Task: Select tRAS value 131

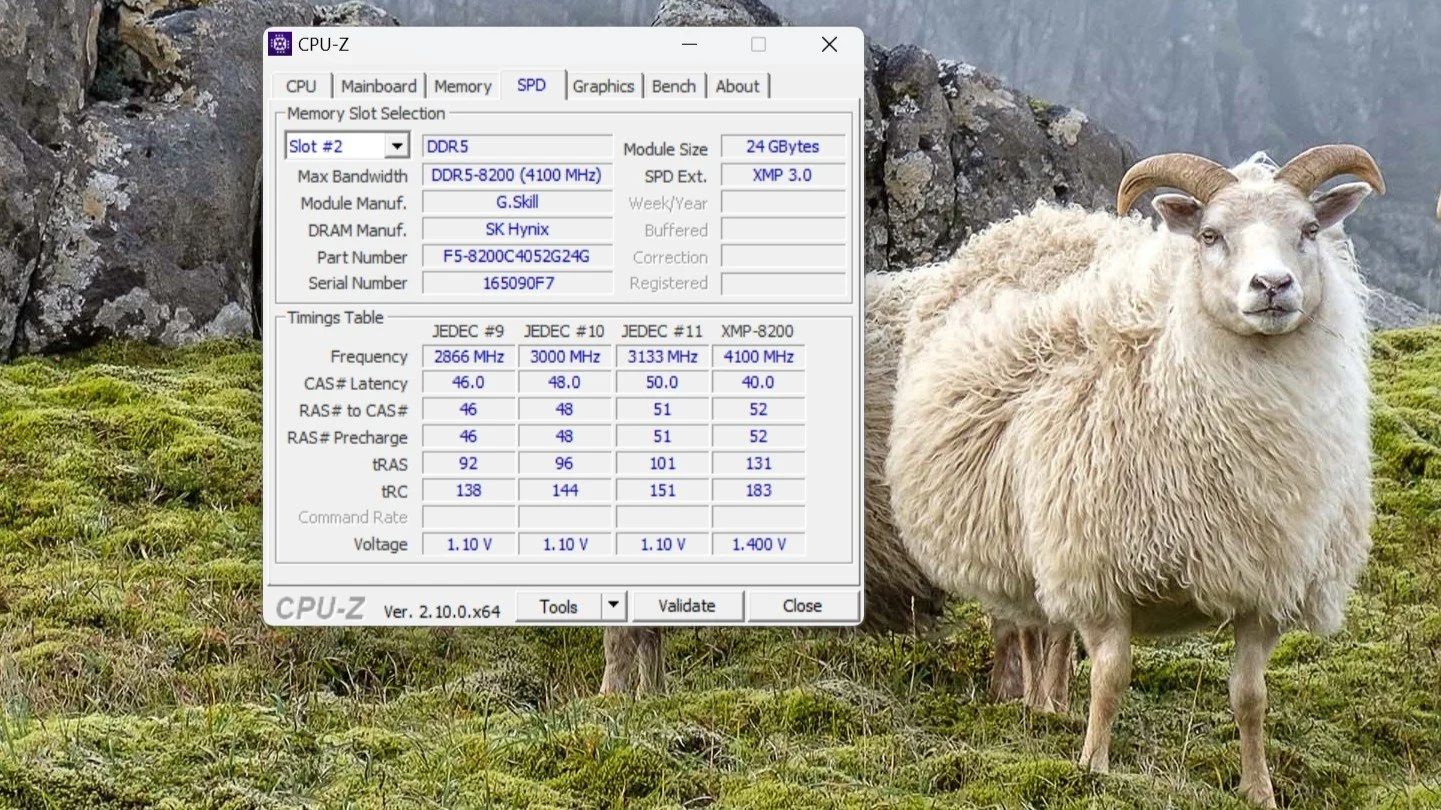Action: pyautogui.click(x=758, y=464)
